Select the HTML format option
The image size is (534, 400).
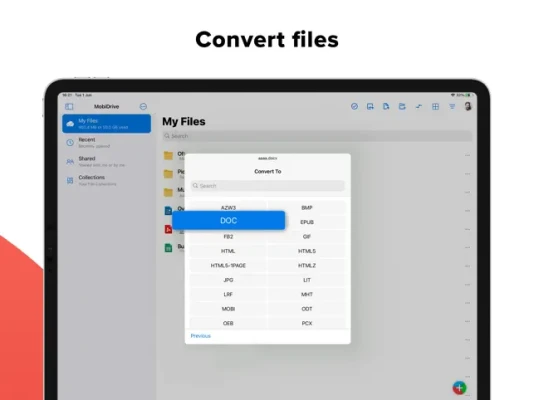(x=228, y=251)
